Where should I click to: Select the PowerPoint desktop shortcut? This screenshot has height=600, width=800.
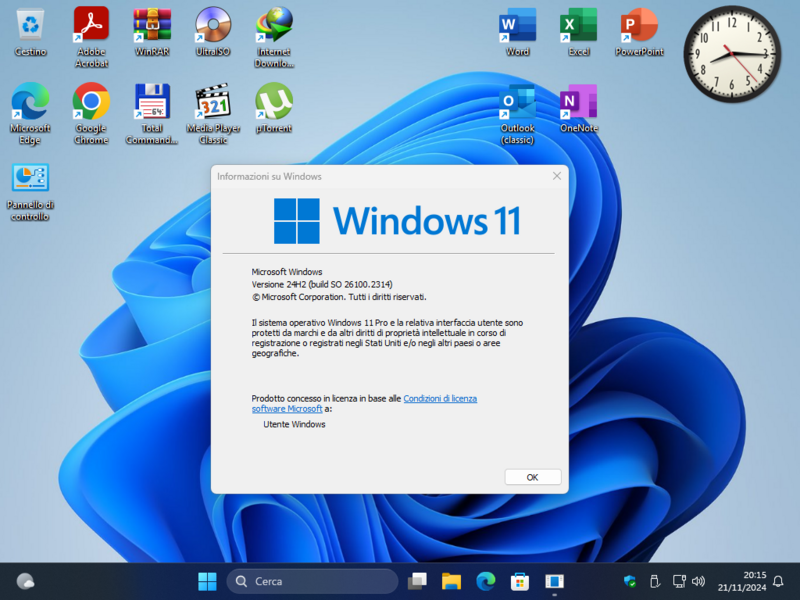point(639,32)
